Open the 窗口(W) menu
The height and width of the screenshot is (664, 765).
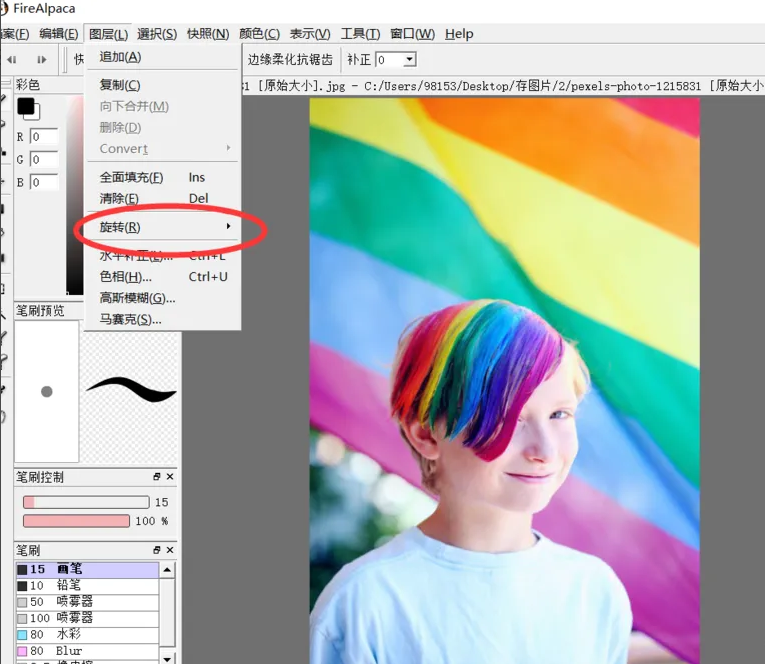412,34
